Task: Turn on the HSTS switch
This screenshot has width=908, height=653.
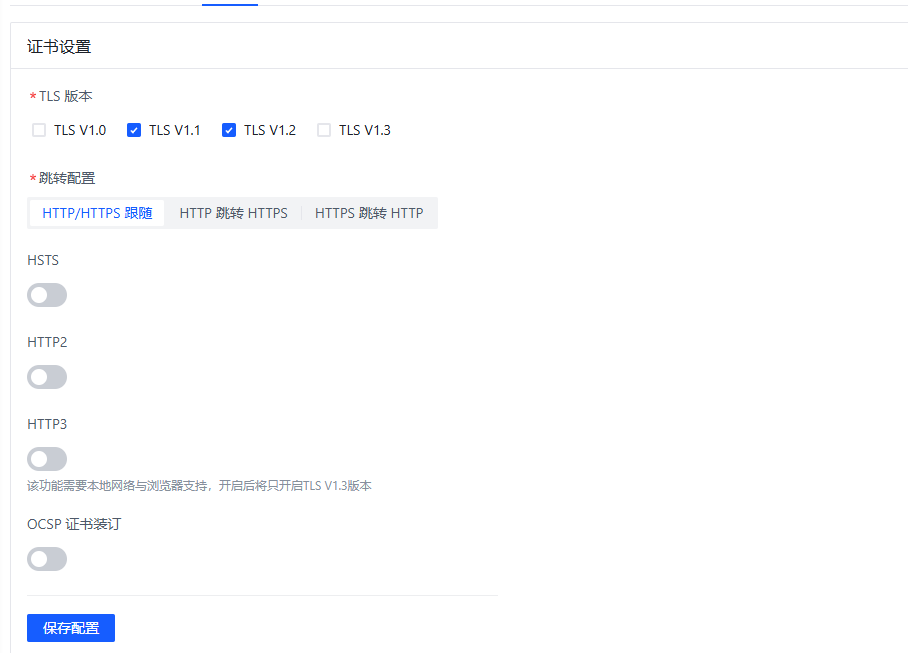Action: click(47, 295)
